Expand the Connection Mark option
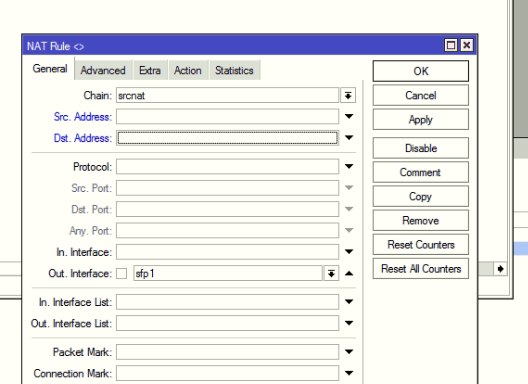The width and height of the screenshot is (528, 384). pyautogui.click(x=349, y=373)
